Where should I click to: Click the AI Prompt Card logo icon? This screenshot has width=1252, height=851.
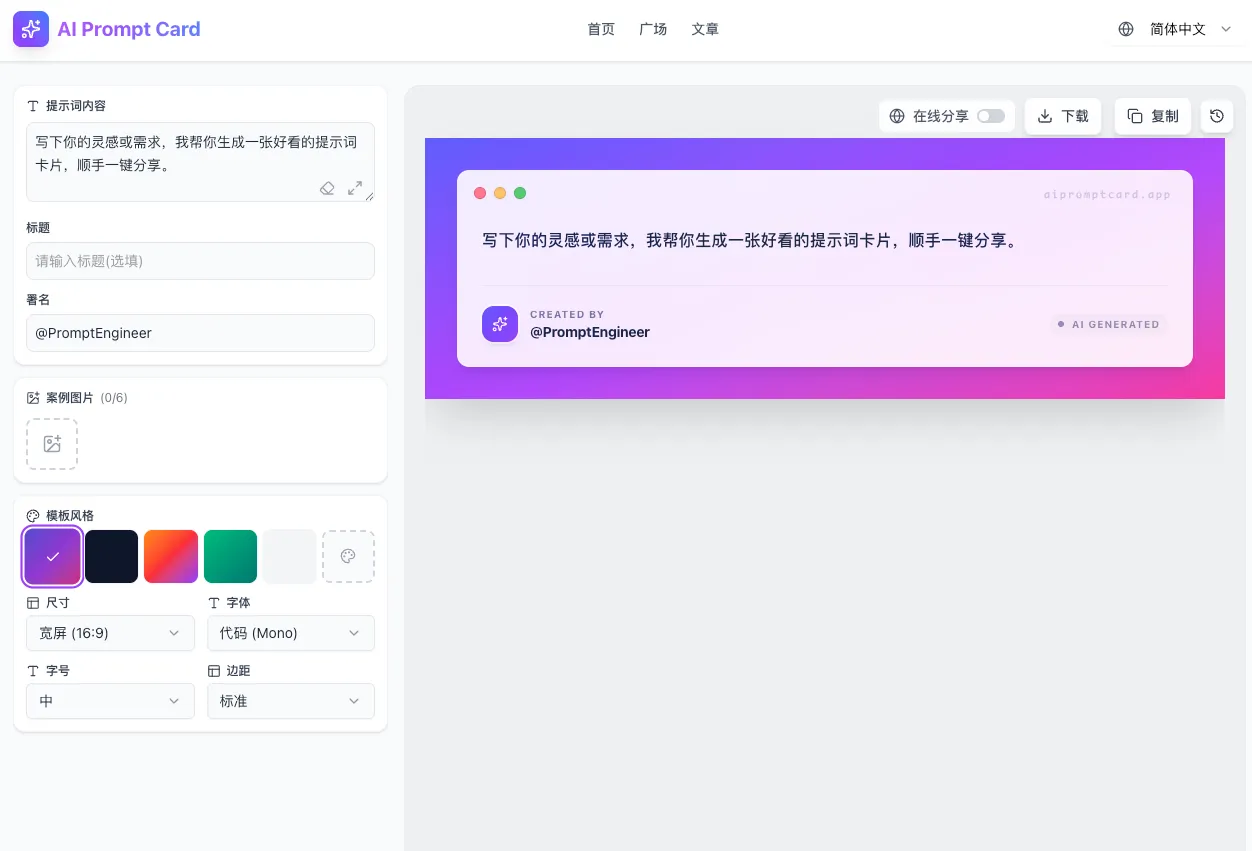[x=31, y=29]
